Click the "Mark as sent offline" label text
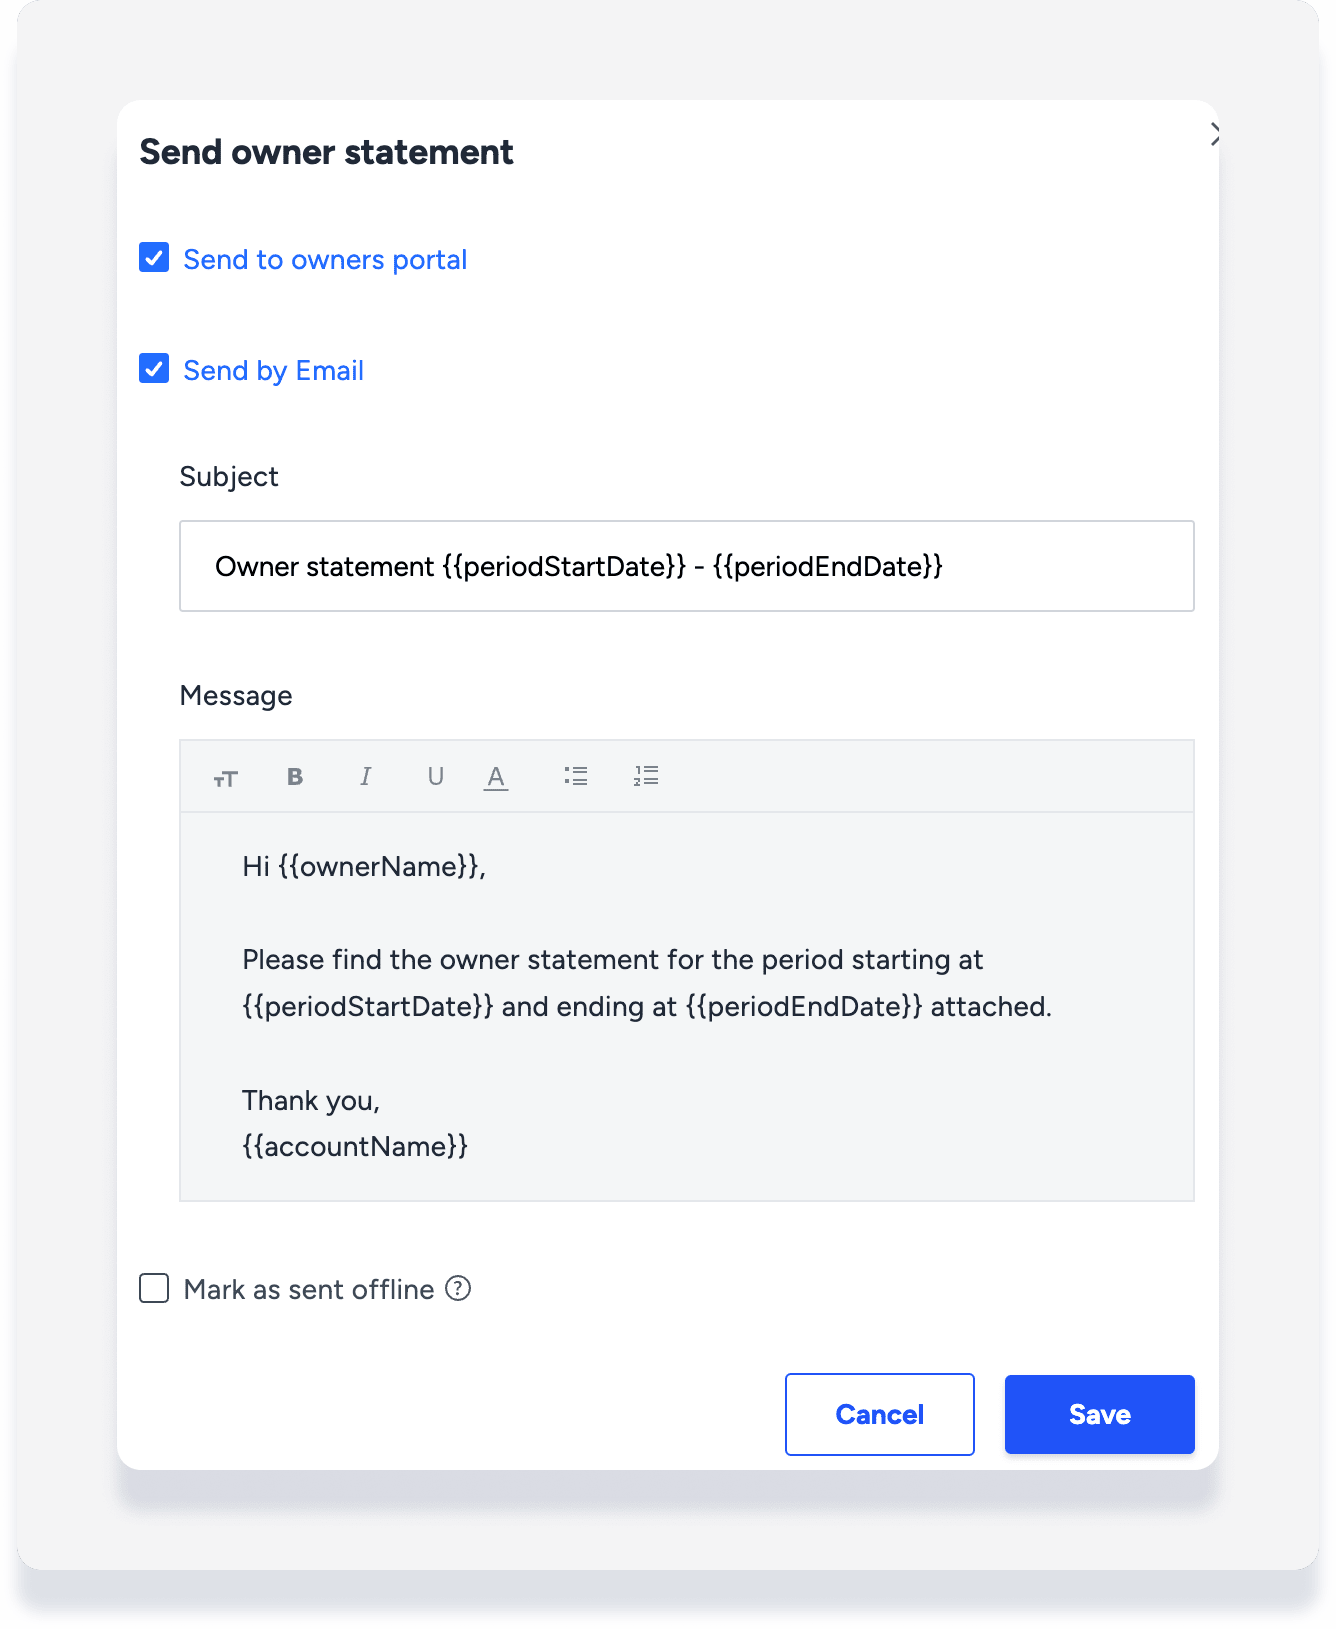1336x1629 pixels. point(309,1290)
